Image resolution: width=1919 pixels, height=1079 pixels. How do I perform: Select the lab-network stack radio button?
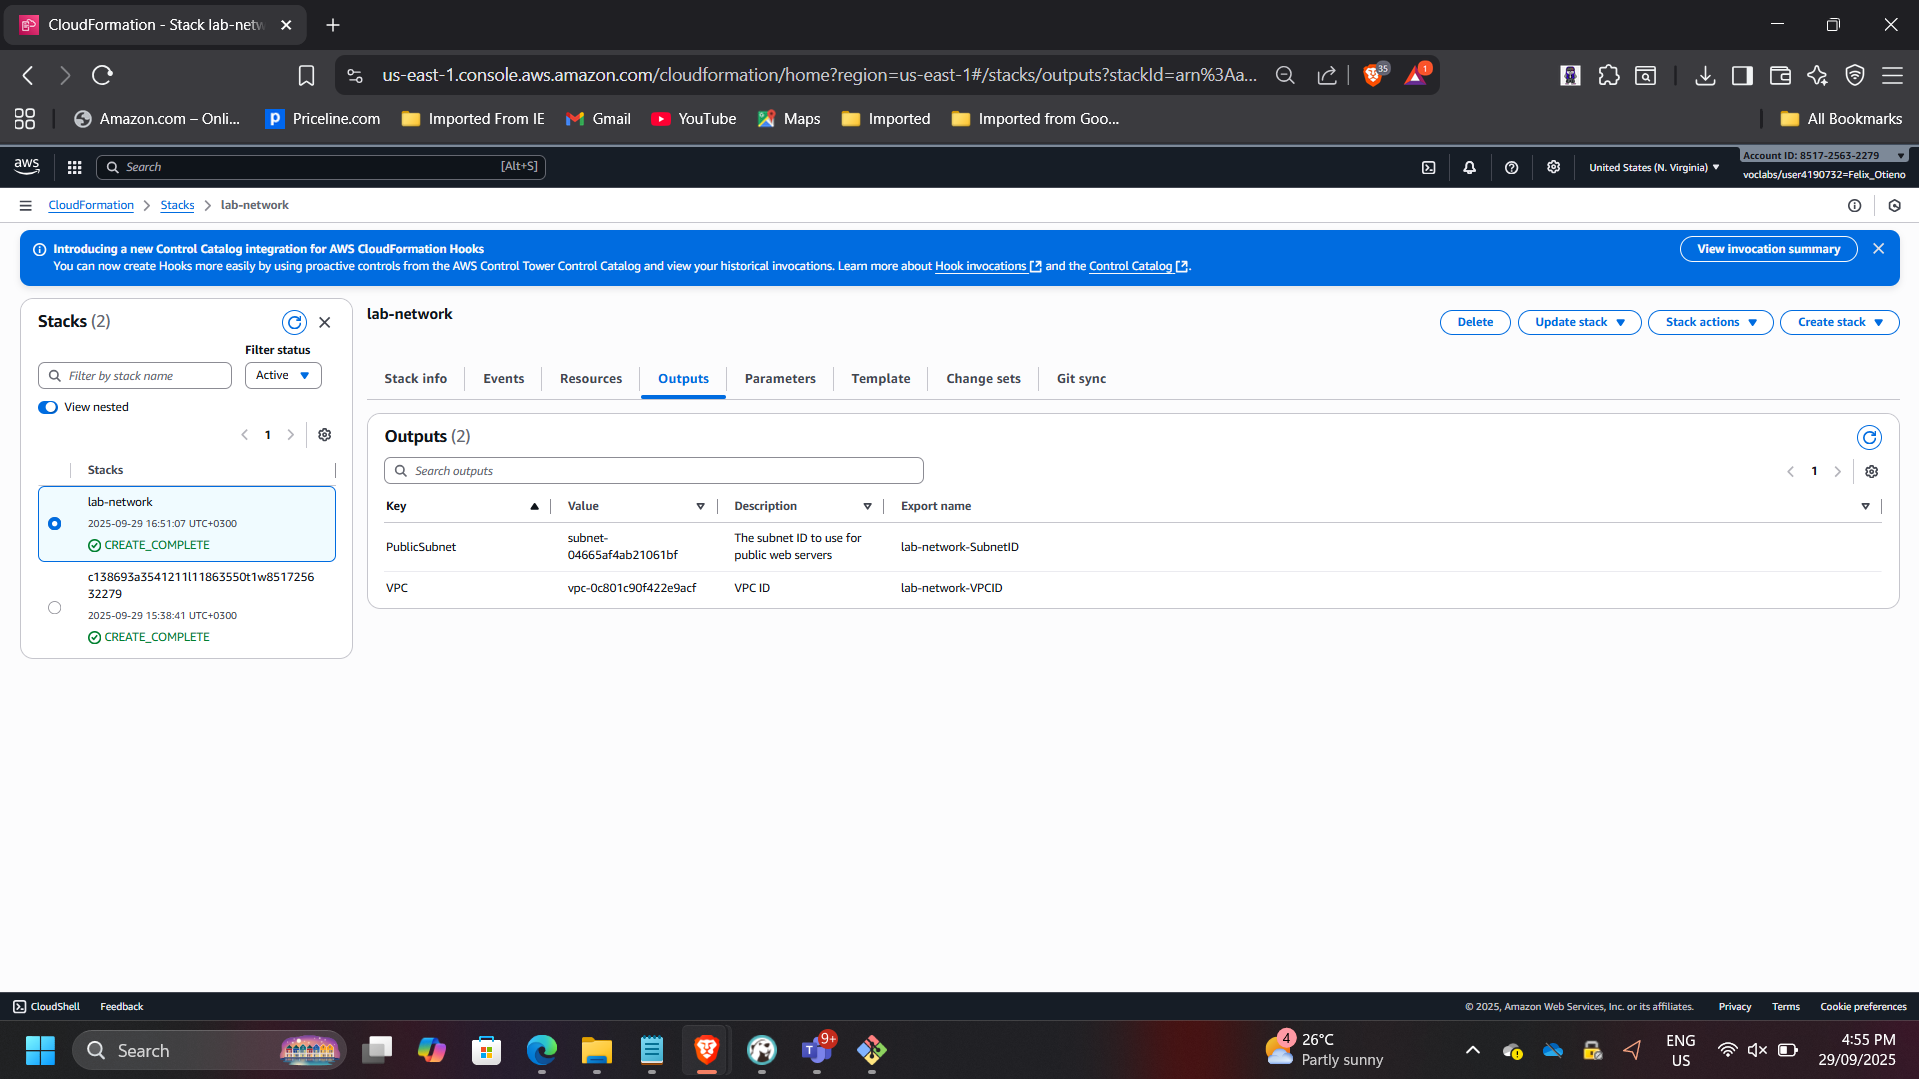[x=55, y=524]
